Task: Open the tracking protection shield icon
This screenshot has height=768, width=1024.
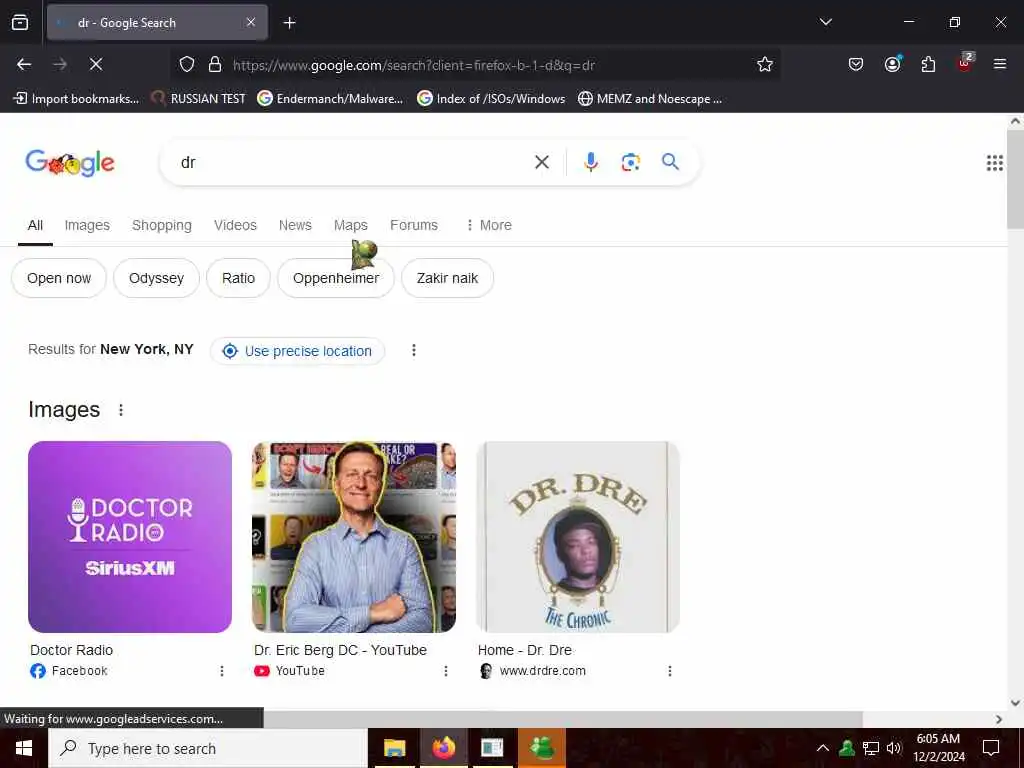Action: click(187, 65)
